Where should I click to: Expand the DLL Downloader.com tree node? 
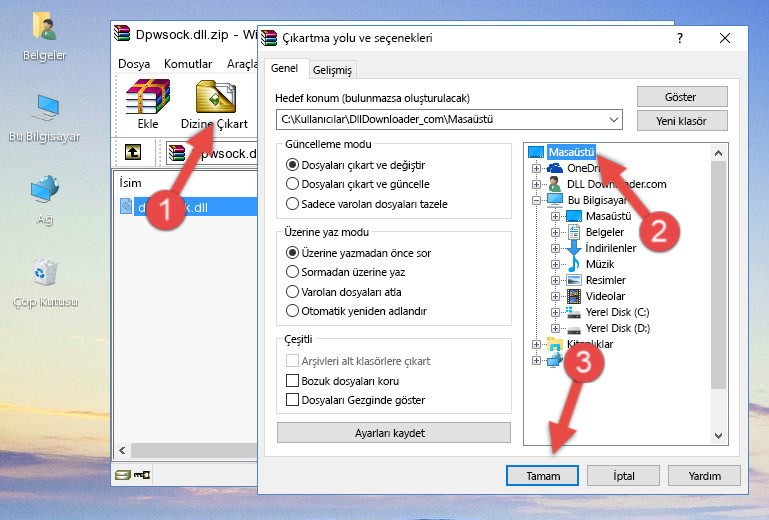coord(536,184)
